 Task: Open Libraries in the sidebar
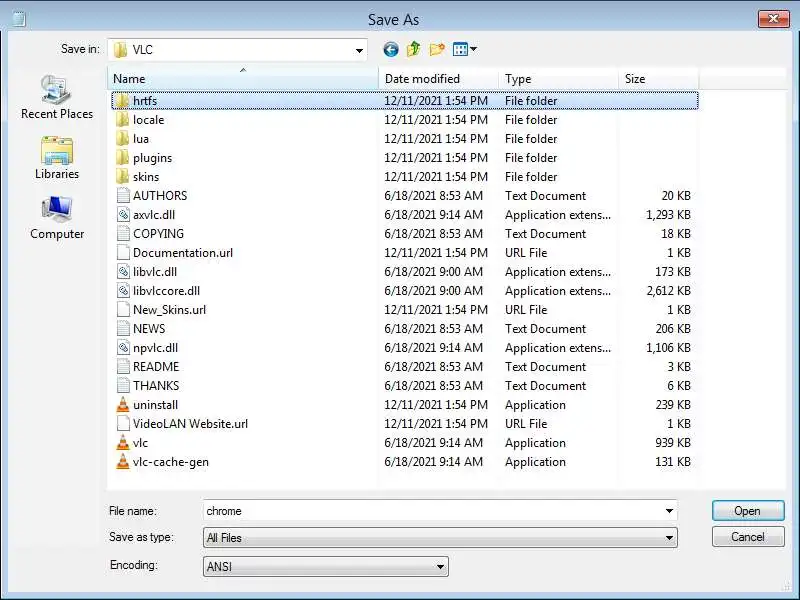click(57, 158)
